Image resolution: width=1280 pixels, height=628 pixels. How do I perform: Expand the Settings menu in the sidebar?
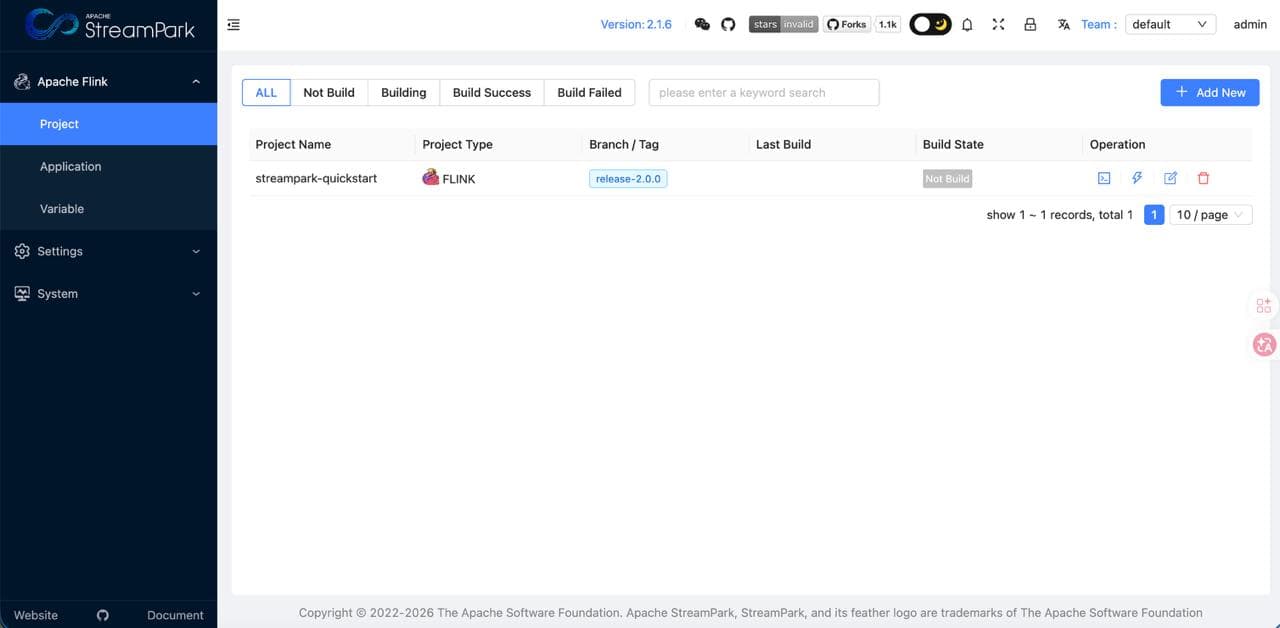pyautogui.click(x=108, y=251)
